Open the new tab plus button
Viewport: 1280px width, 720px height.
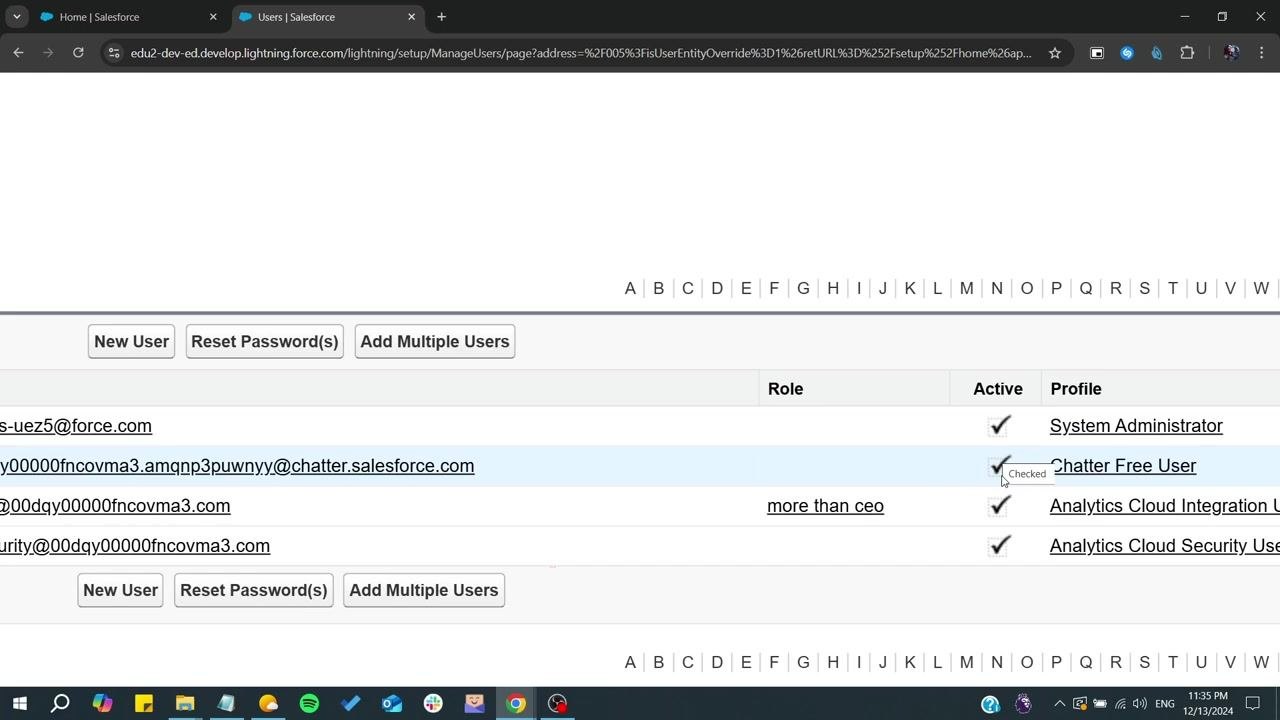441,17
